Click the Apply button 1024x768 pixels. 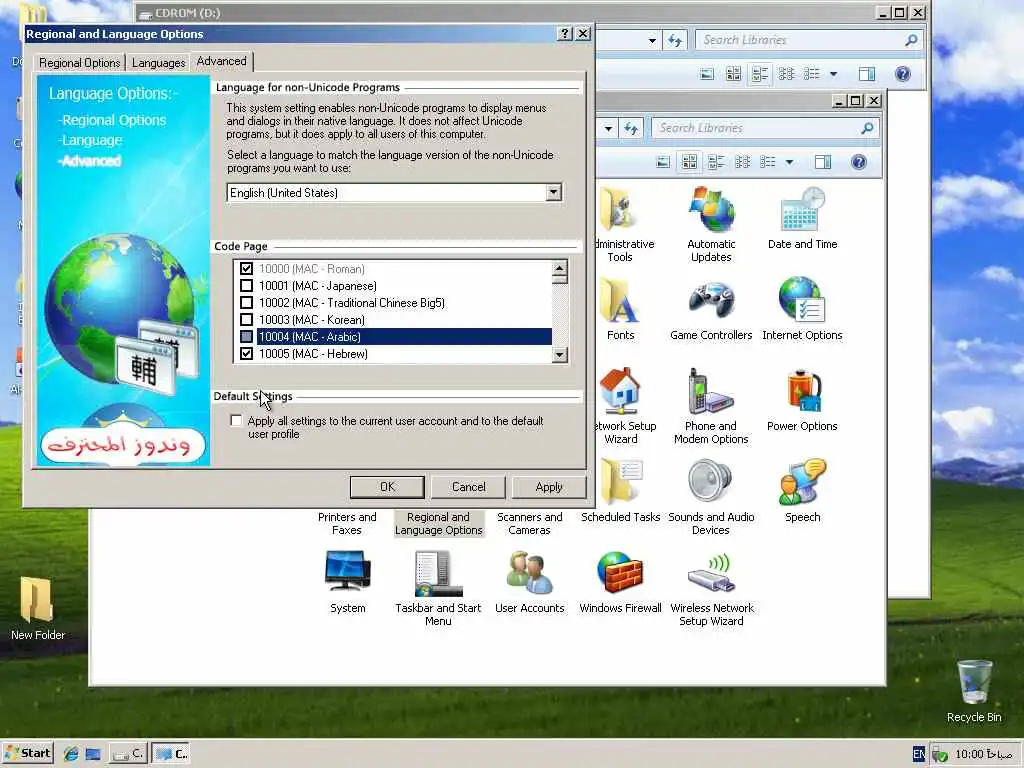click(x=549, y=487)
